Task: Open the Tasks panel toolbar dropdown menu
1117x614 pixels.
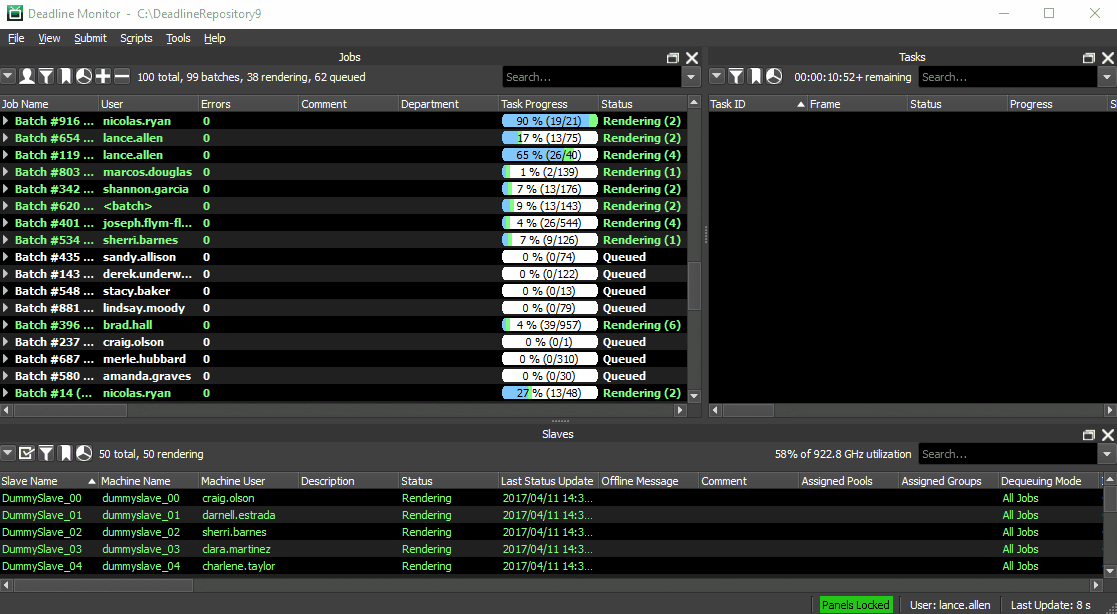Action: [717, 76]
